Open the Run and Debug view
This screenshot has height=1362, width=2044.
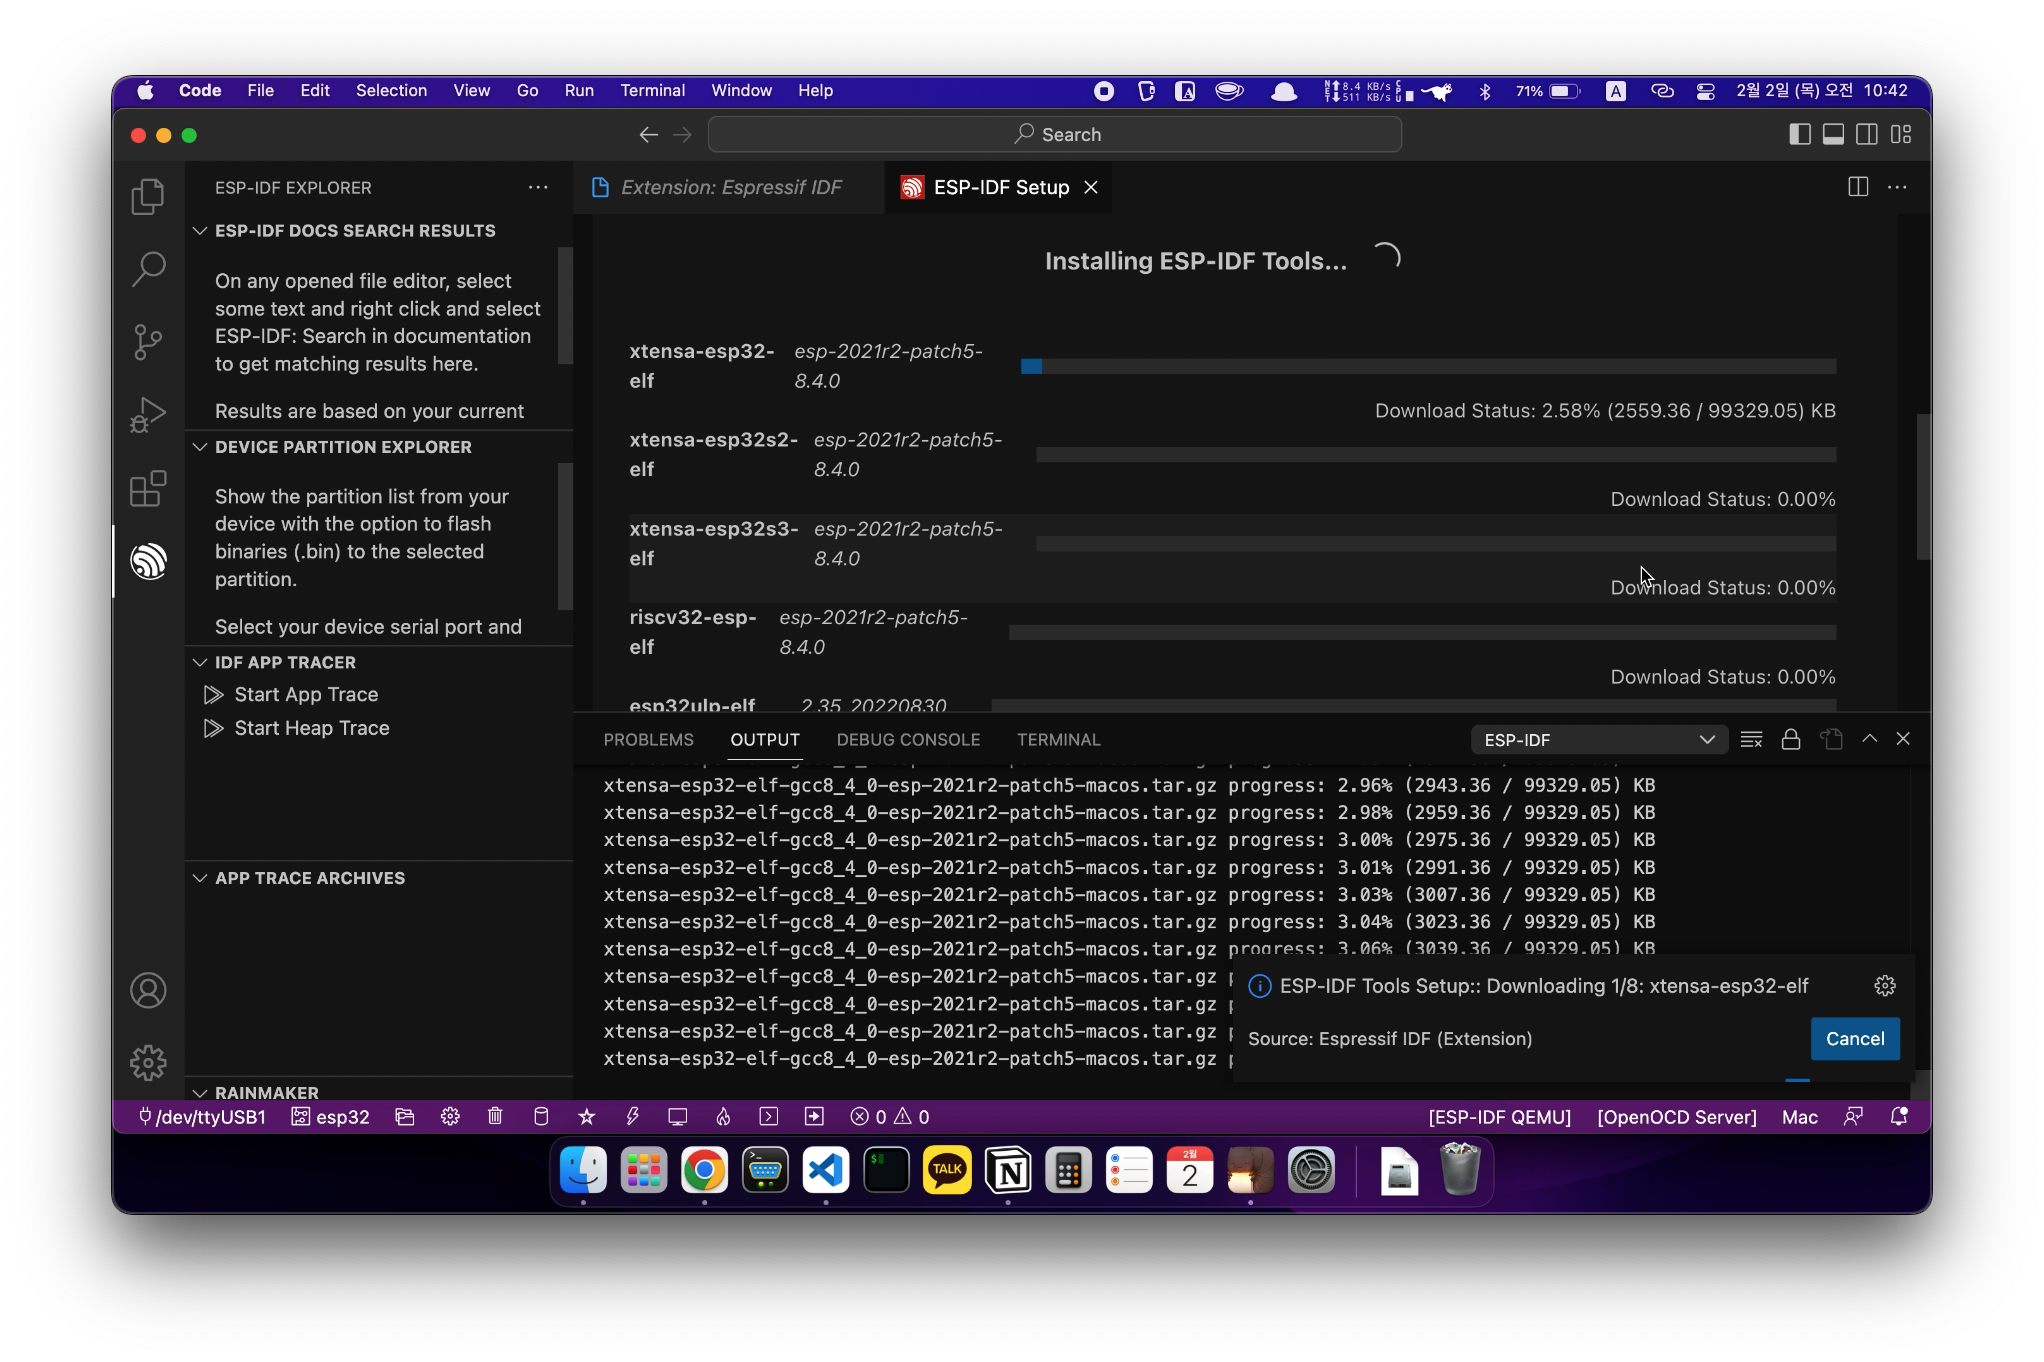(148, 415)
